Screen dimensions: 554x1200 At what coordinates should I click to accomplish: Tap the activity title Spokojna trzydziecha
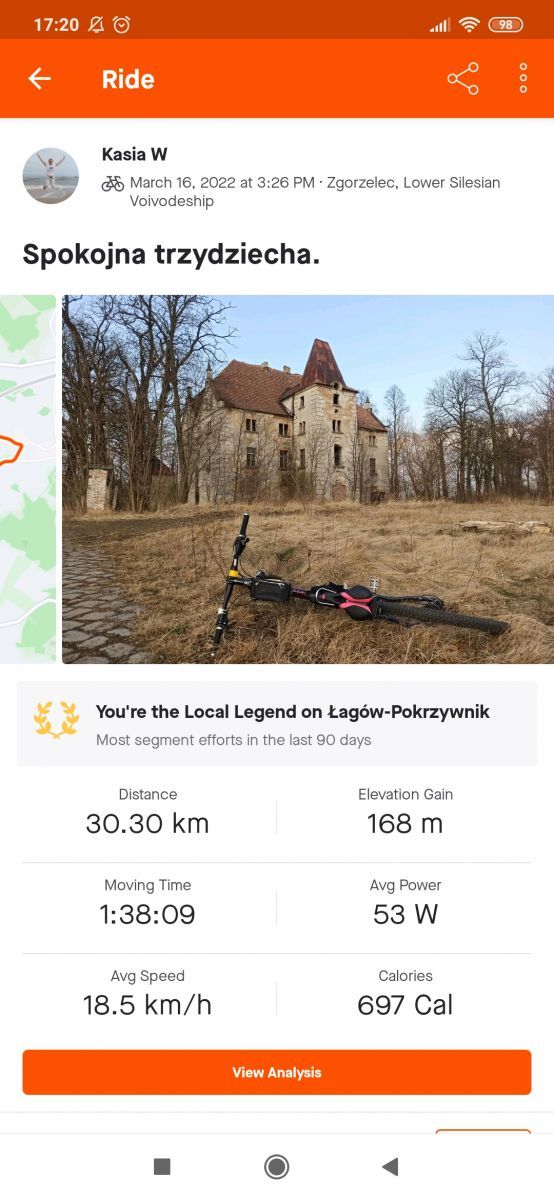171,254
